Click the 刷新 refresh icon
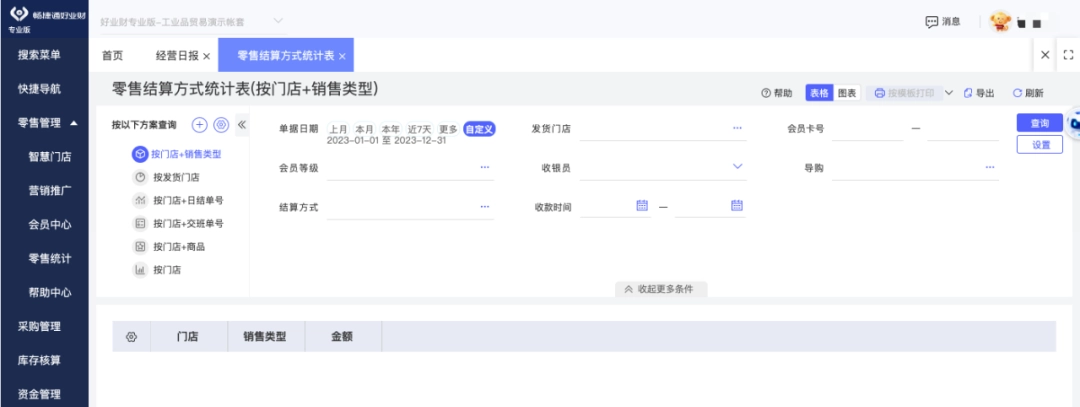1080x407 pixels. coord(1017,93)
